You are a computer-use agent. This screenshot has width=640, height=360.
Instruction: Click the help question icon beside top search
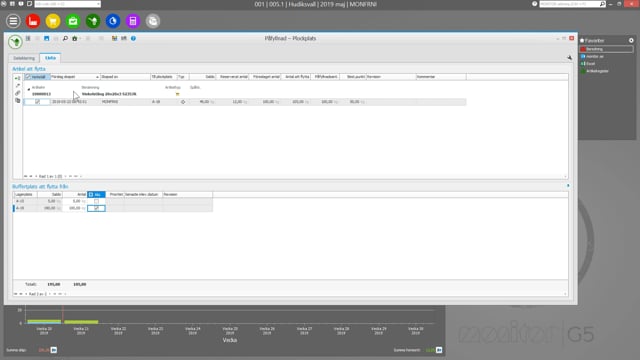click(x=535, y=4)
